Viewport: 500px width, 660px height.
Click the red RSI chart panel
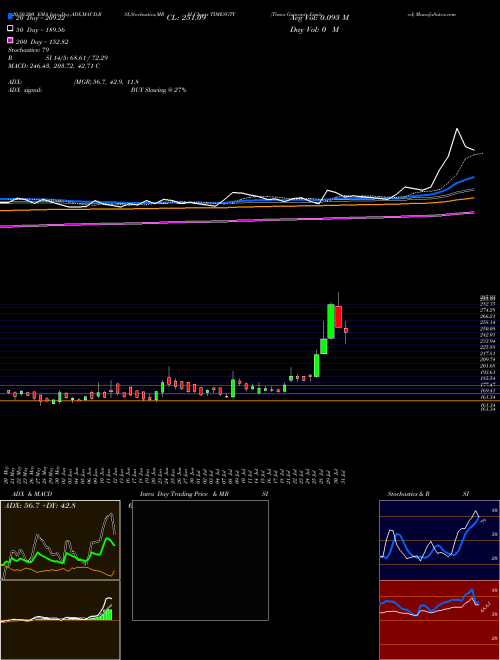point(439,620)
